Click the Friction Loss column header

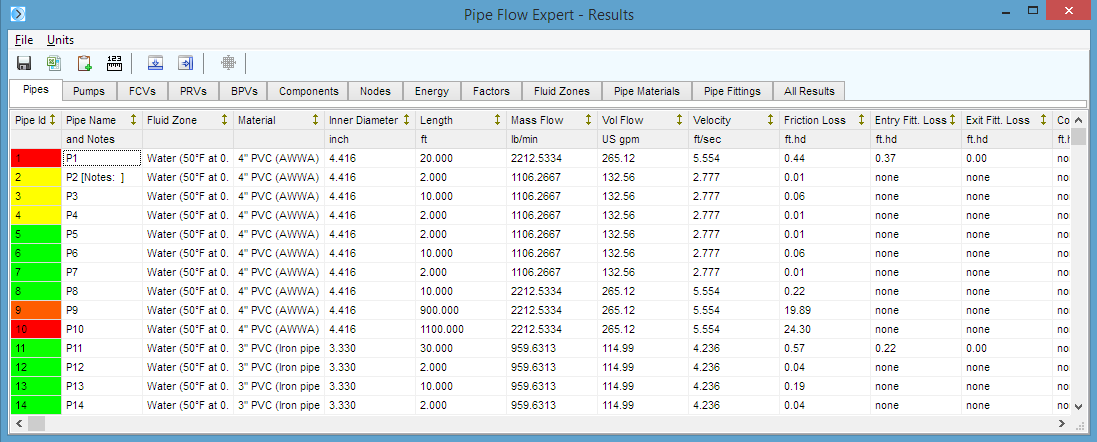point(825,120)
